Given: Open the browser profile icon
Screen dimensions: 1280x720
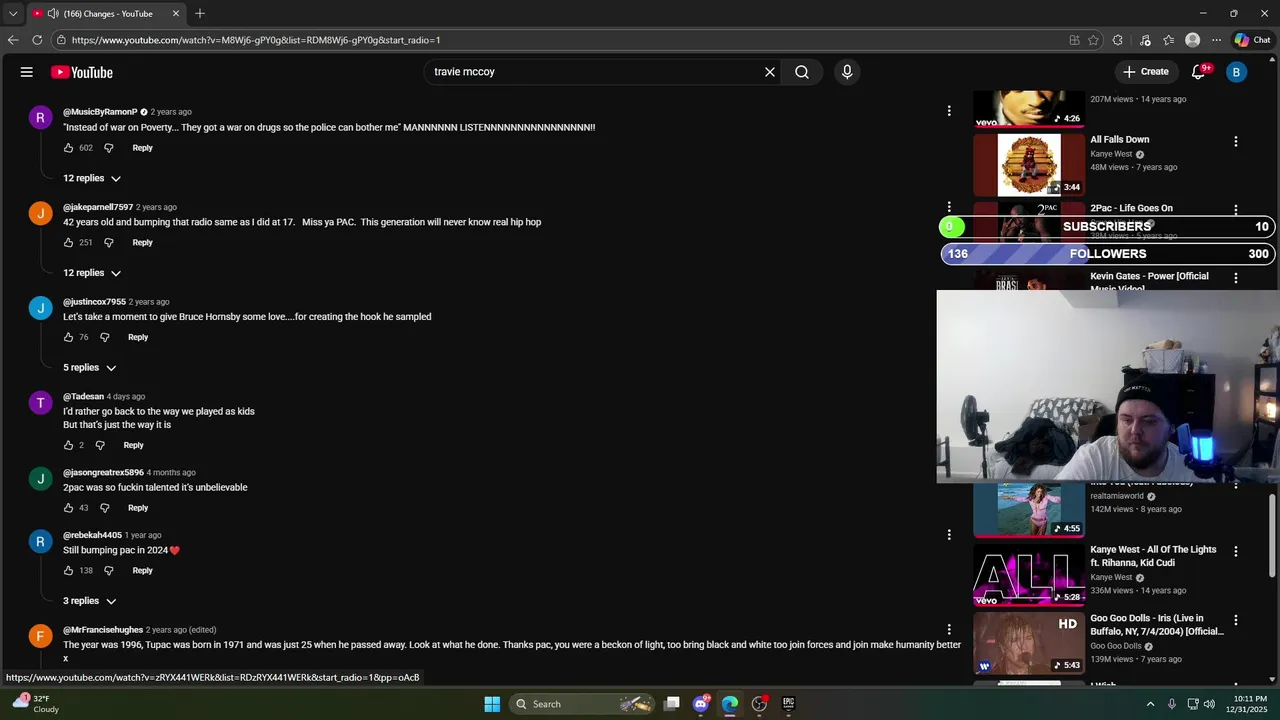Looking at the screenshot, I should pyautogui.click(x=1192, y=40).
